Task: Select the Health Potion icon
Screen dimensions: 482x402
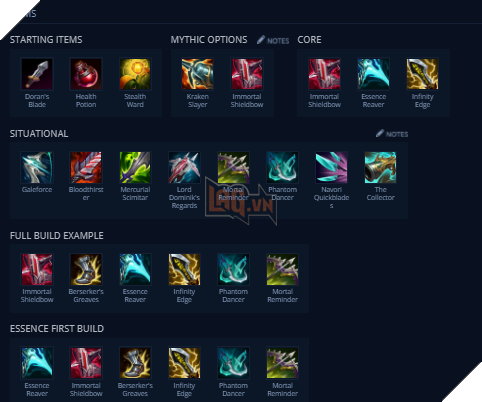Action: point(86,74)
